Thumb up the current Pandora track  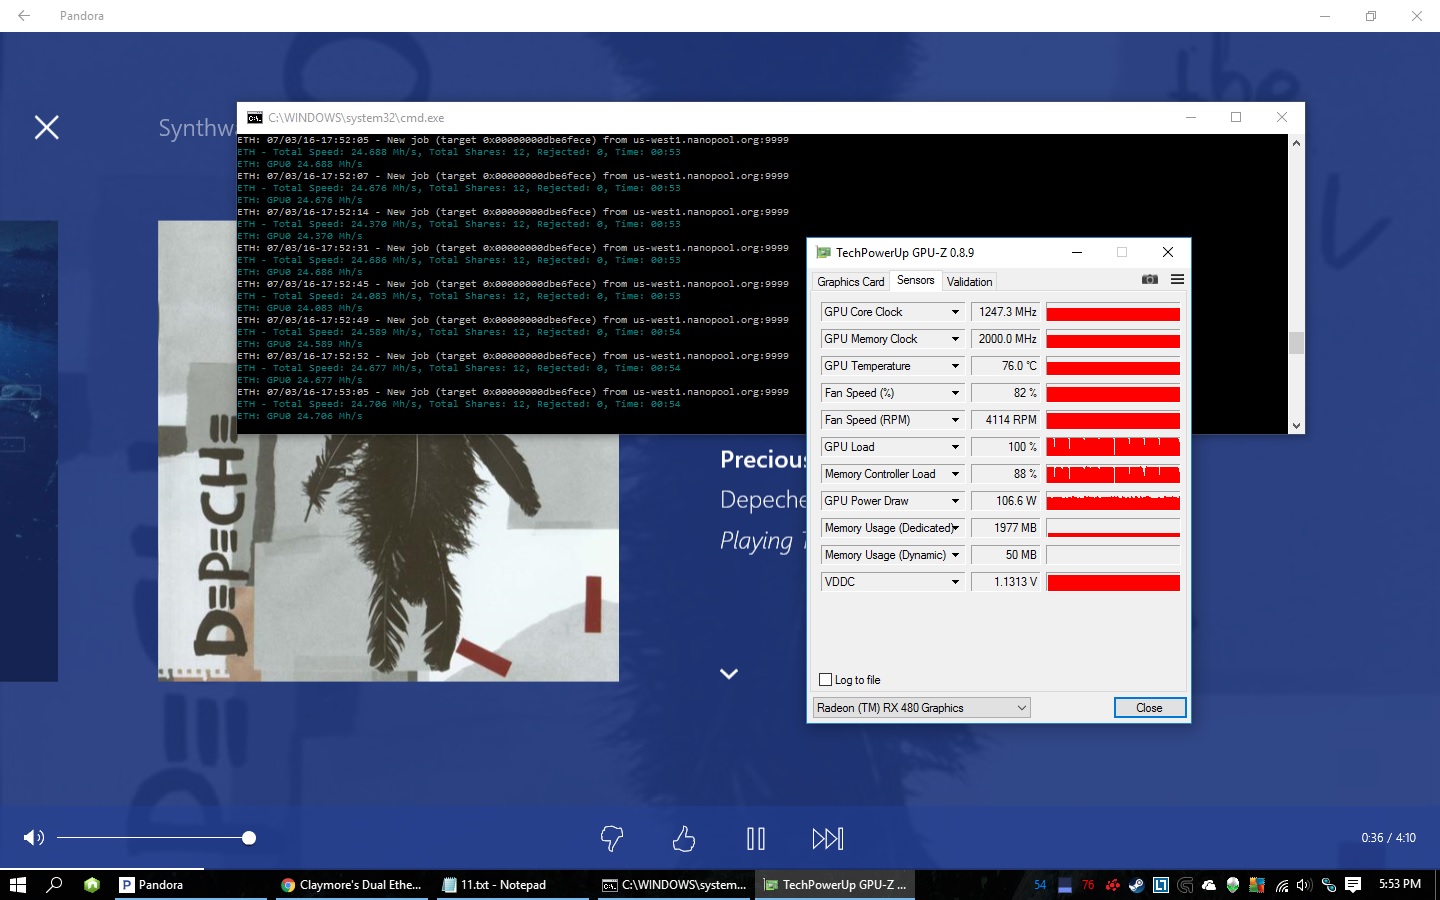click(x=684, y=838)
